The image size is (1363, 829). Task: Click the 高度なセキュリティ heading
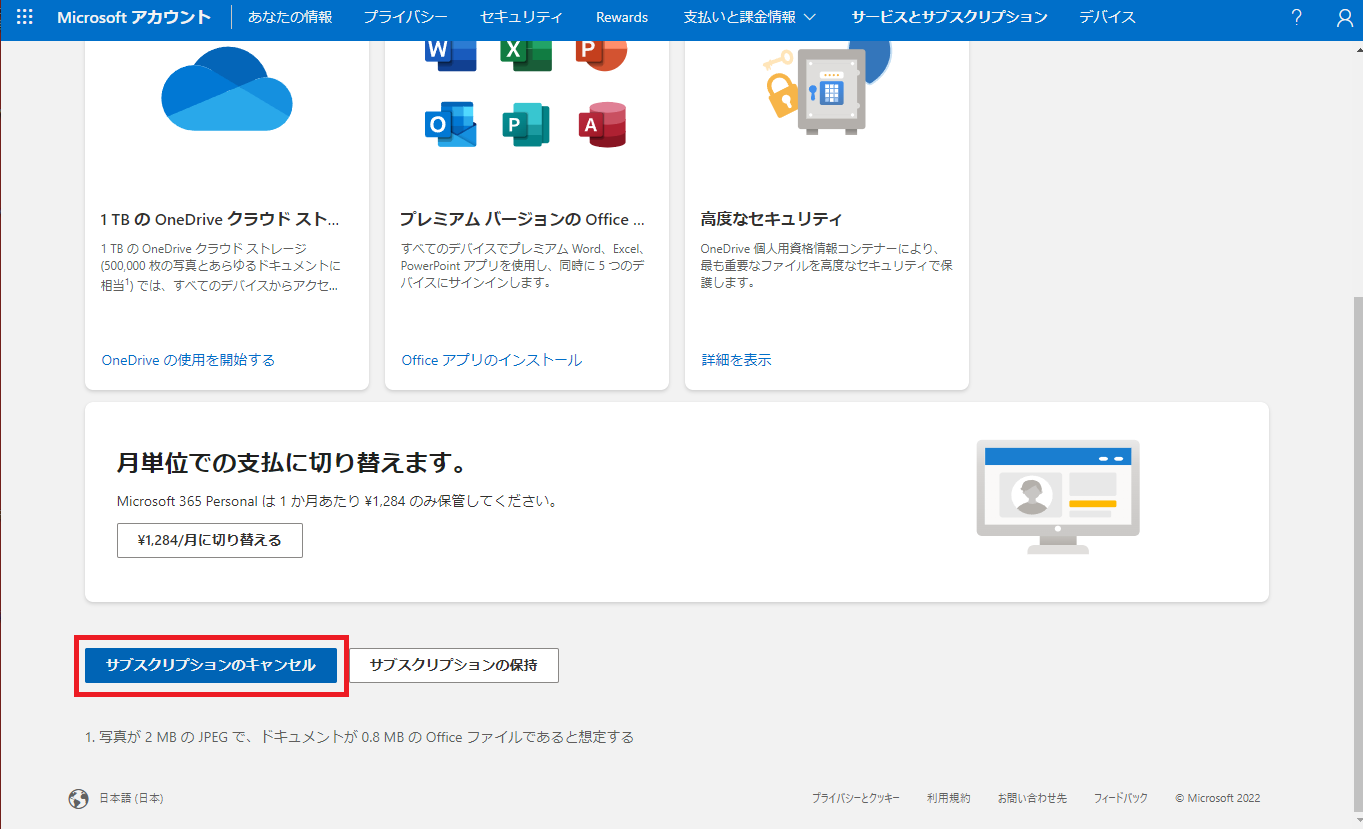[x=771, y=219]
